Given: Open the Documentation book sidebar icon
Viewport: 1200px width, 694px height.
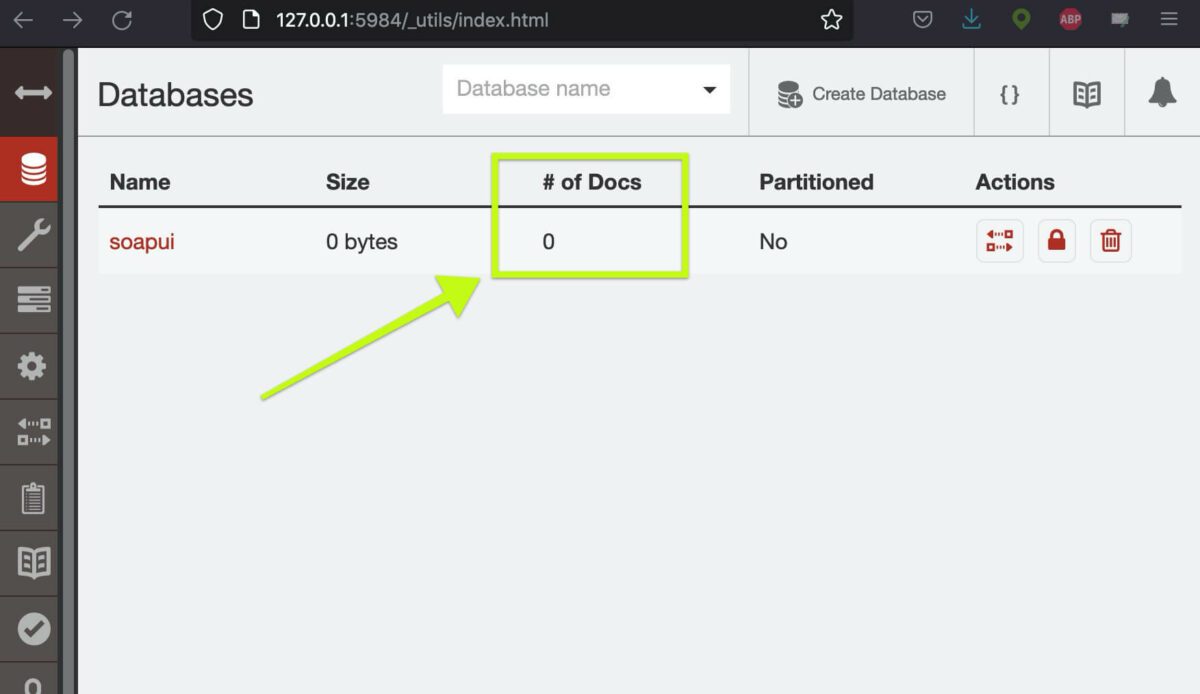Looking at the screenshot, I should 33,563.
